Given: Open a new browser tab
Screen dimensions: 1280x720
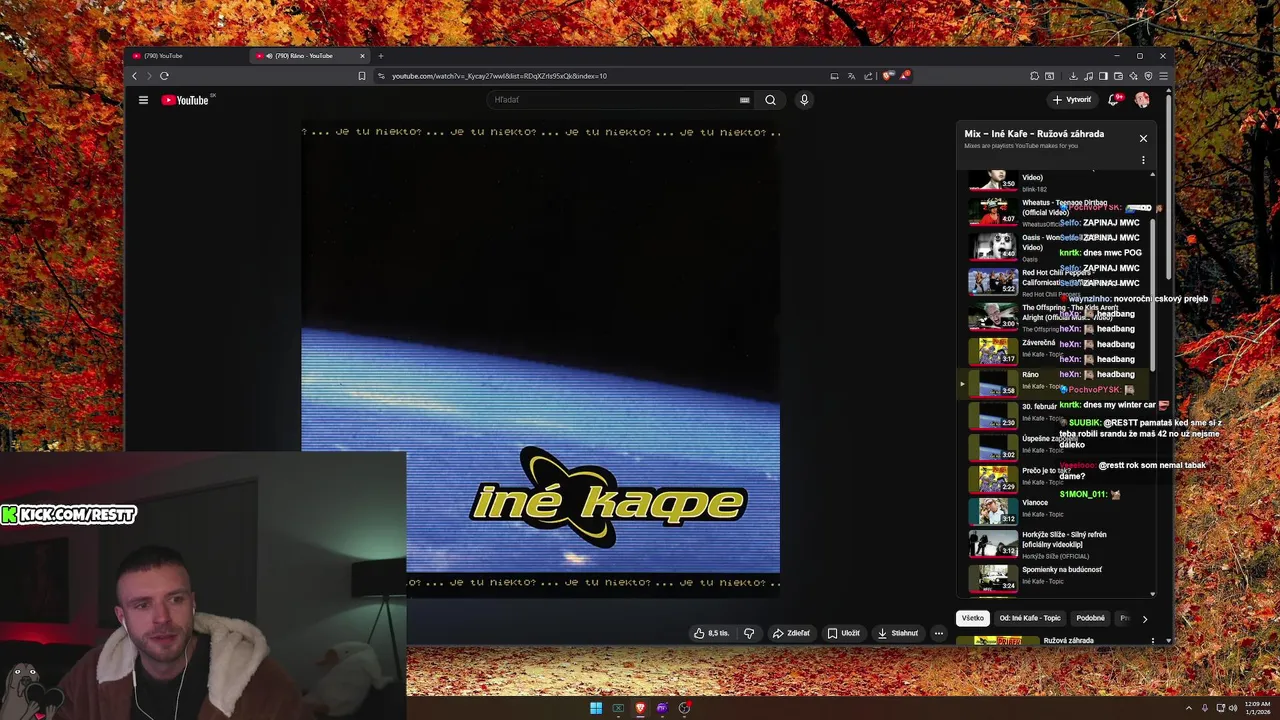Looking at the screenshot, I should pyautogui.click(x=380, y=56).
